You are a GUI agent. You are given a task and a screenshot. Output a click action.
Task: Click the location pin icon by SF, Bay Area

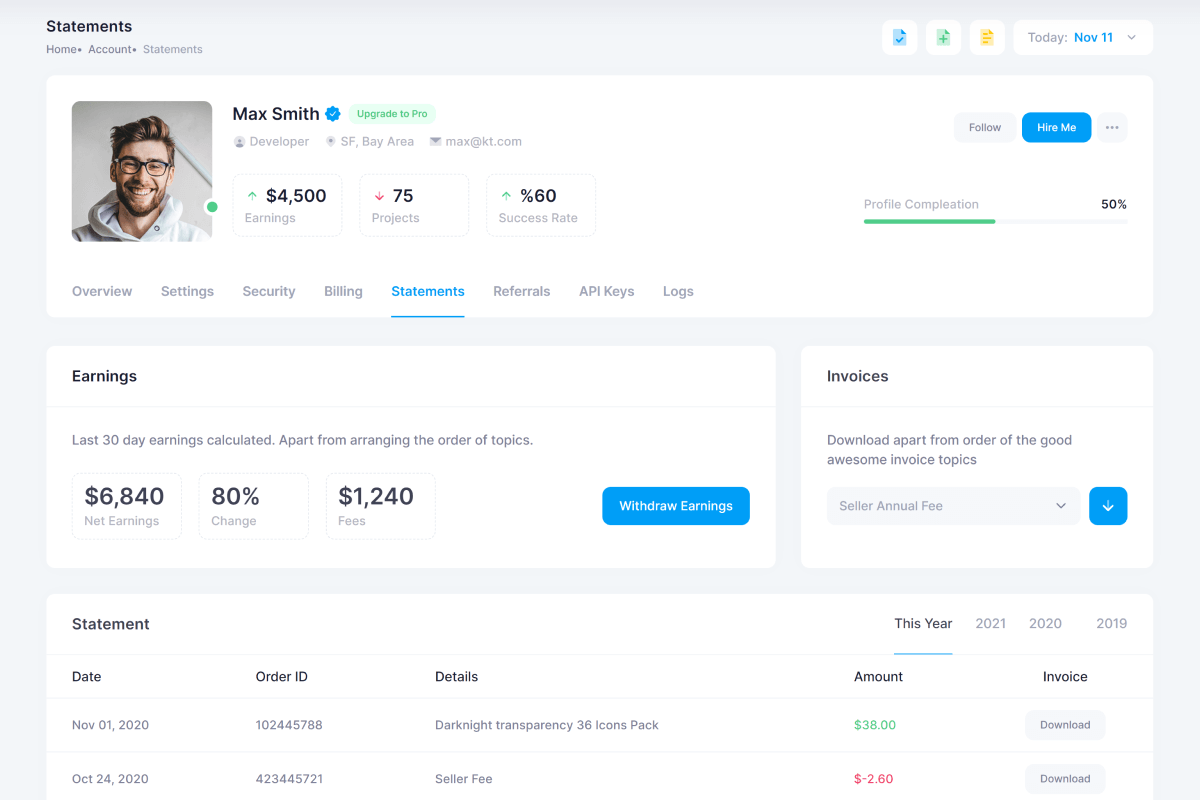(x=330, y=142)
